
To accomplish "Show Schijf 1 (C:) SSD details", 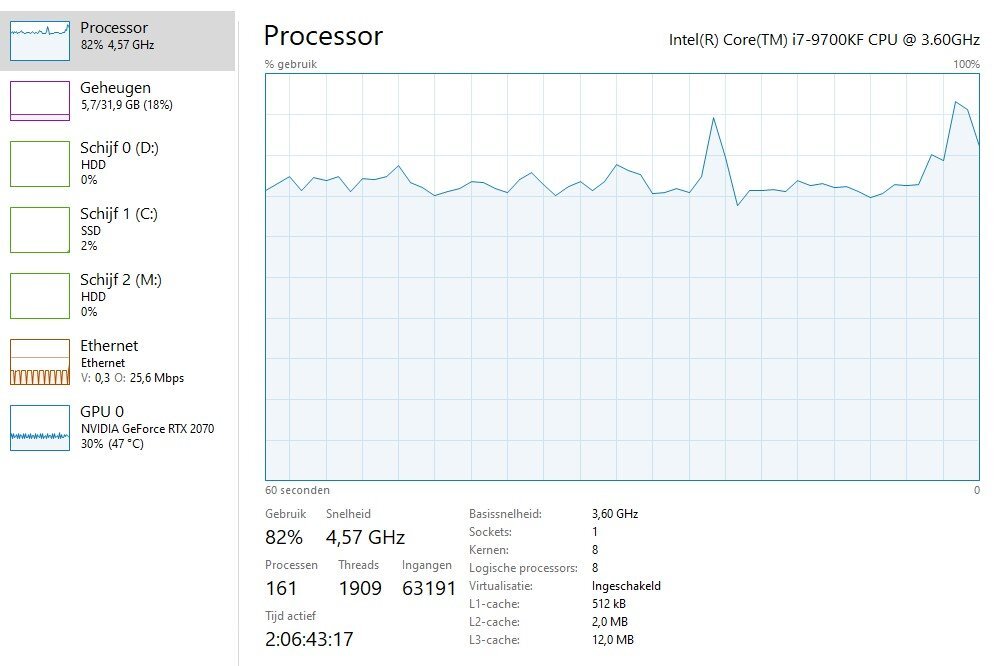I will pos(119,214).
